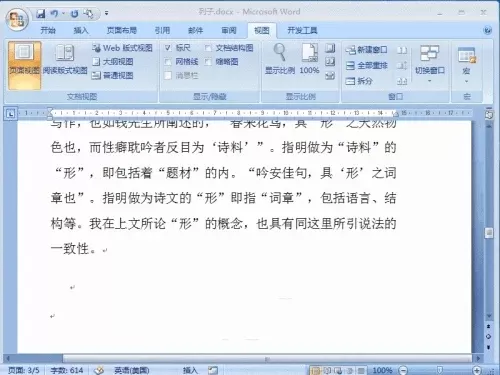
Task: Switch to Web 版式视图
Action: click(122, 48)
